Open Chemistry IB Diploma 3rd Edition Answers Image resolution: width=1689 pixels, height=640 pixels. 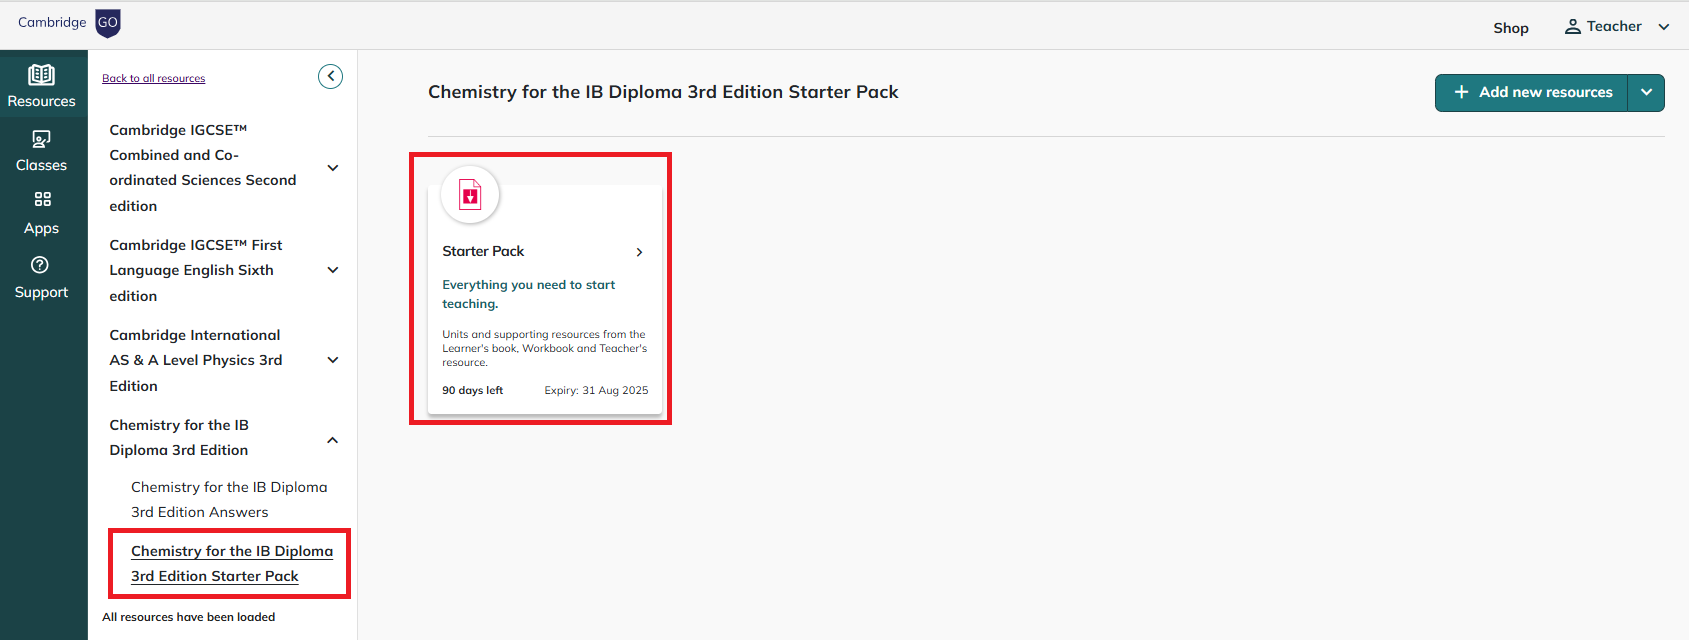229,499
